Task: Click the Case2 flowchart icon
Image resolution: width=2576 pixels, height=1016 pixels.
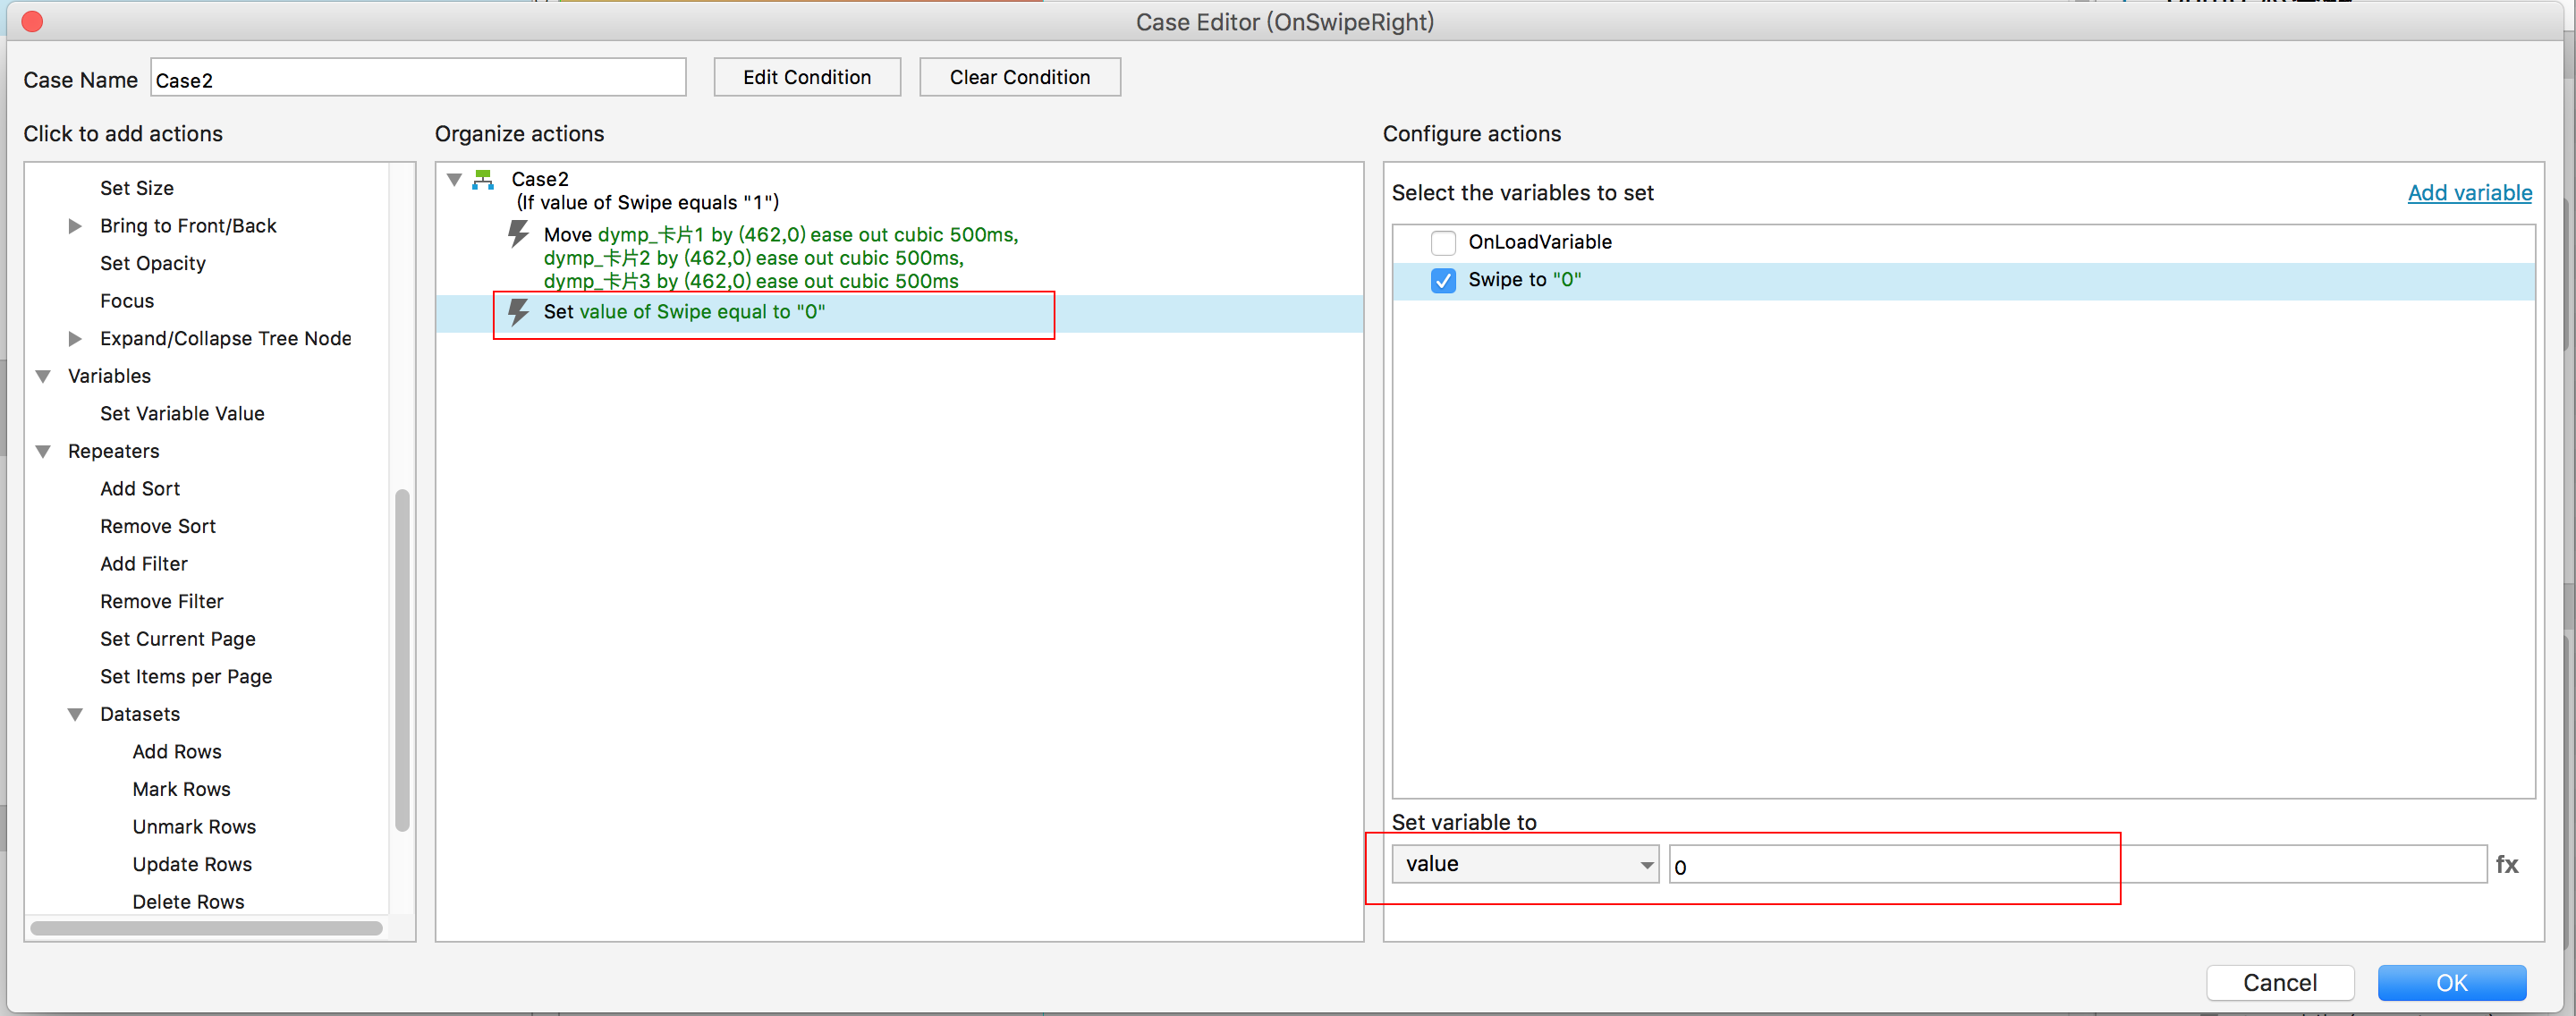Action: coord(484,180)
